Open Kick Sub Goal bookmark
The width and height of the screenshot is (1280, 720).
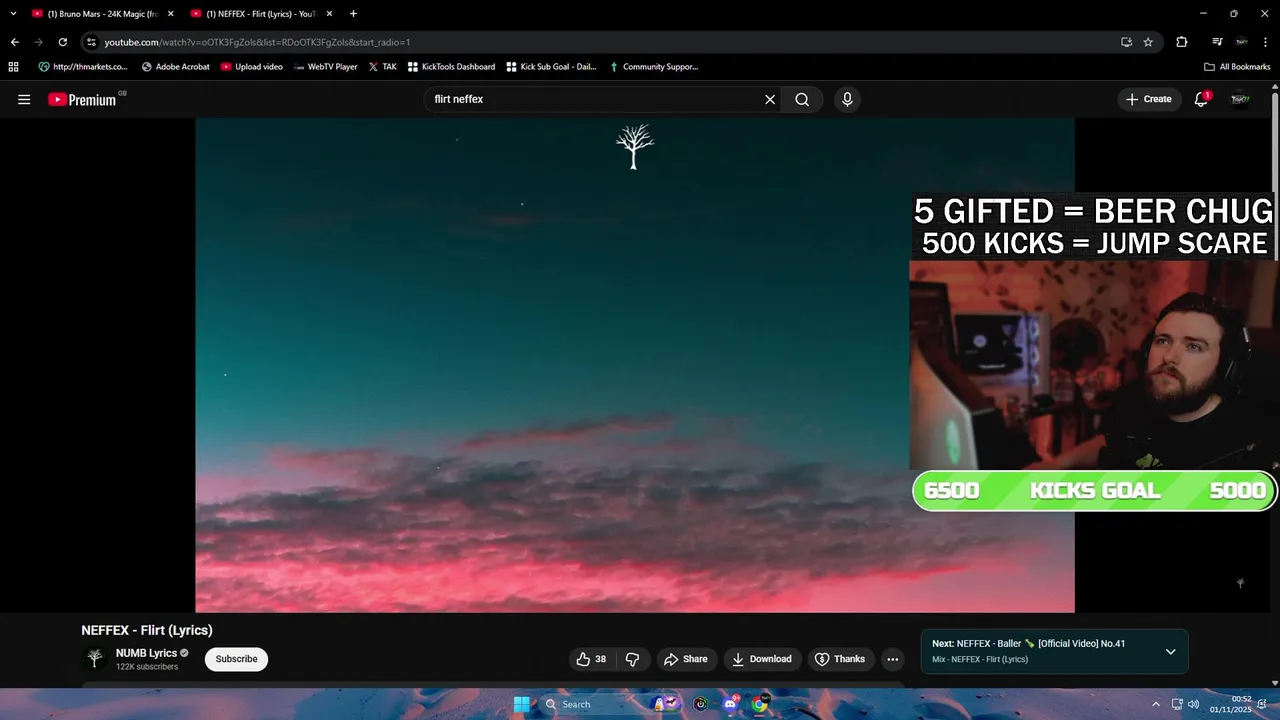point(551,67)
